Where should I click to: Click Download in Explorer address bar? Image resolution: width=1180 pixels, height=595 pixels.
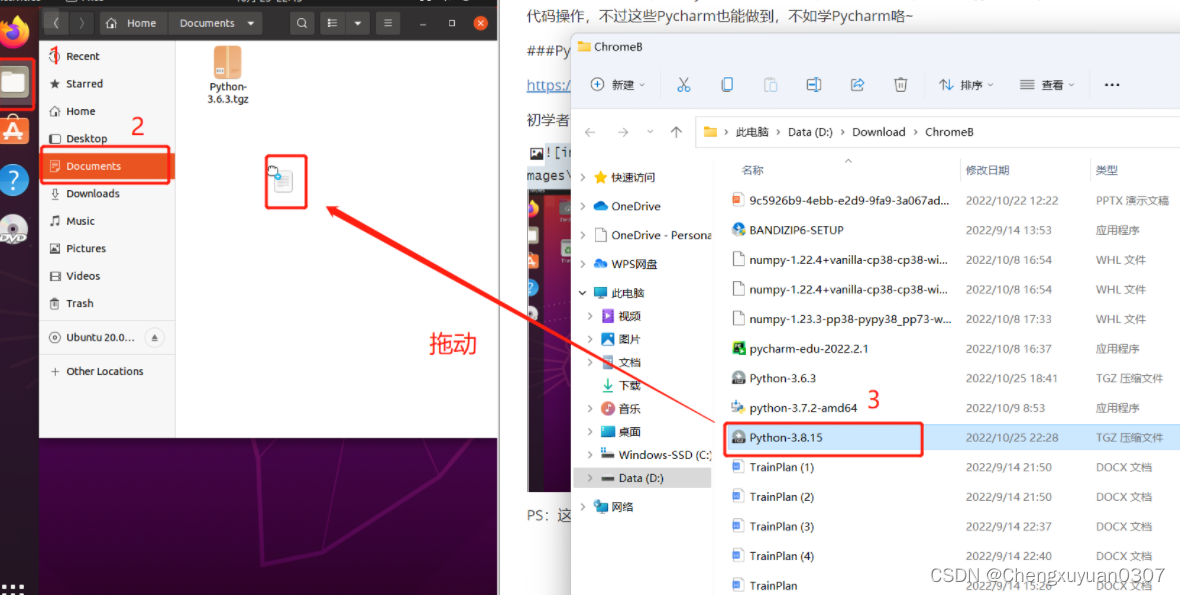click(x=878, y=132)
